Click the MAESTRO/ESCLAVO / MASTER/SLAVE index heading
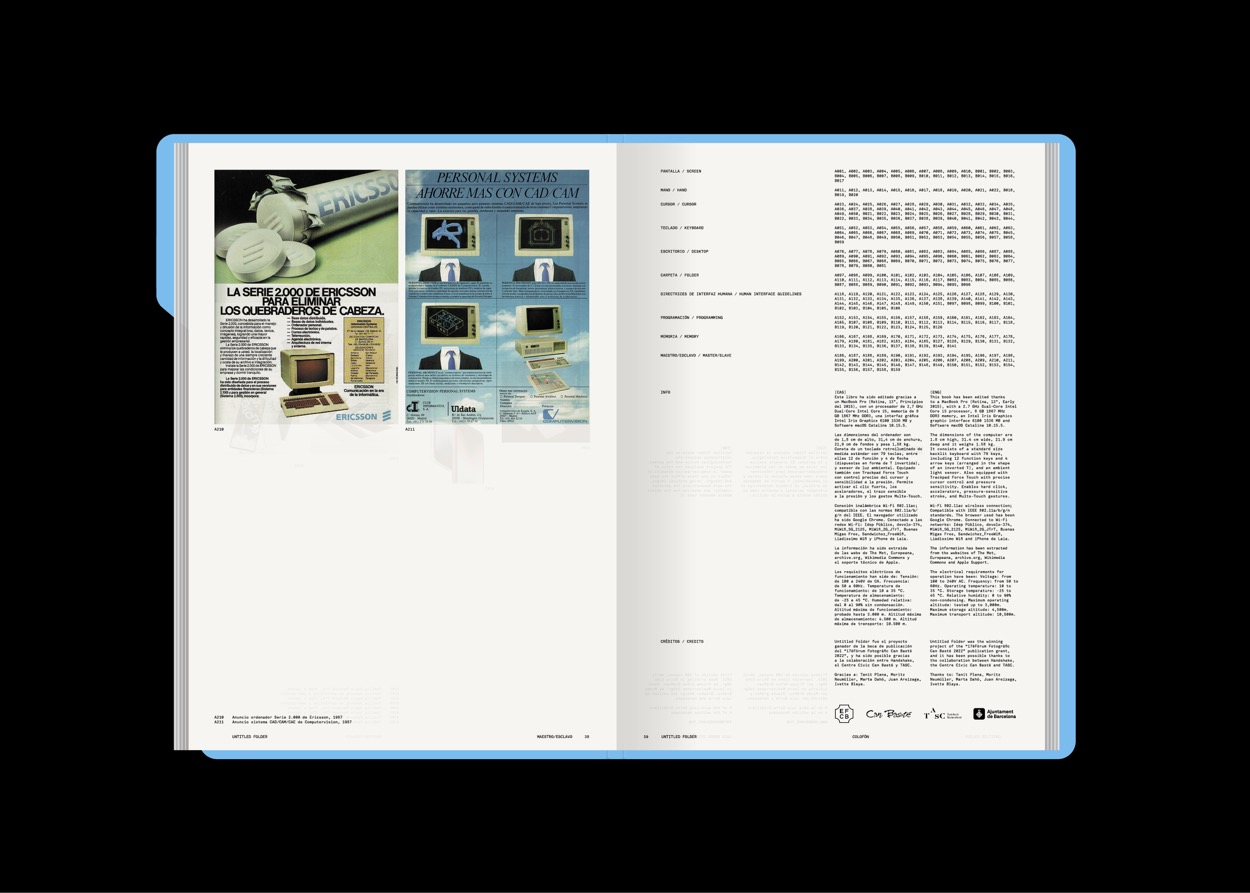This screenshot has height=893, width=1250. (695, 354)
